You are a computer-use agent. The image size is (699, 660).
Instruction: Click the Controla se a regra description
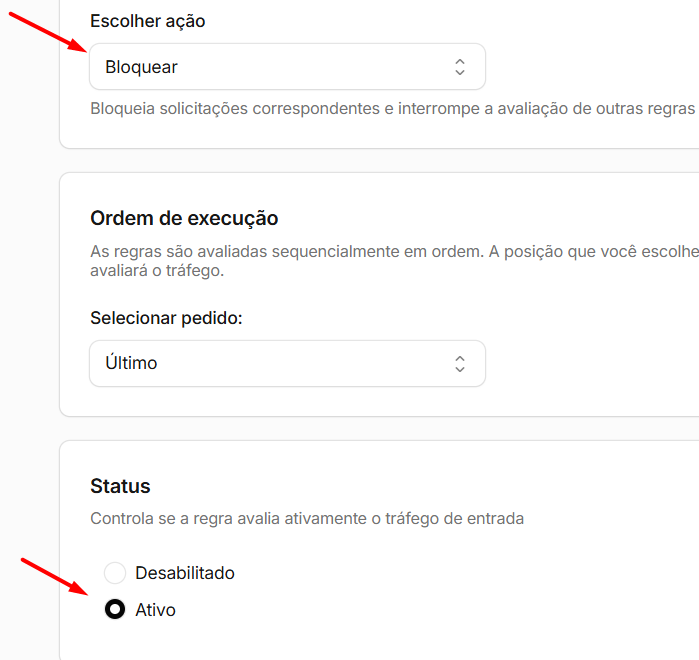click(x=307, y=519)
